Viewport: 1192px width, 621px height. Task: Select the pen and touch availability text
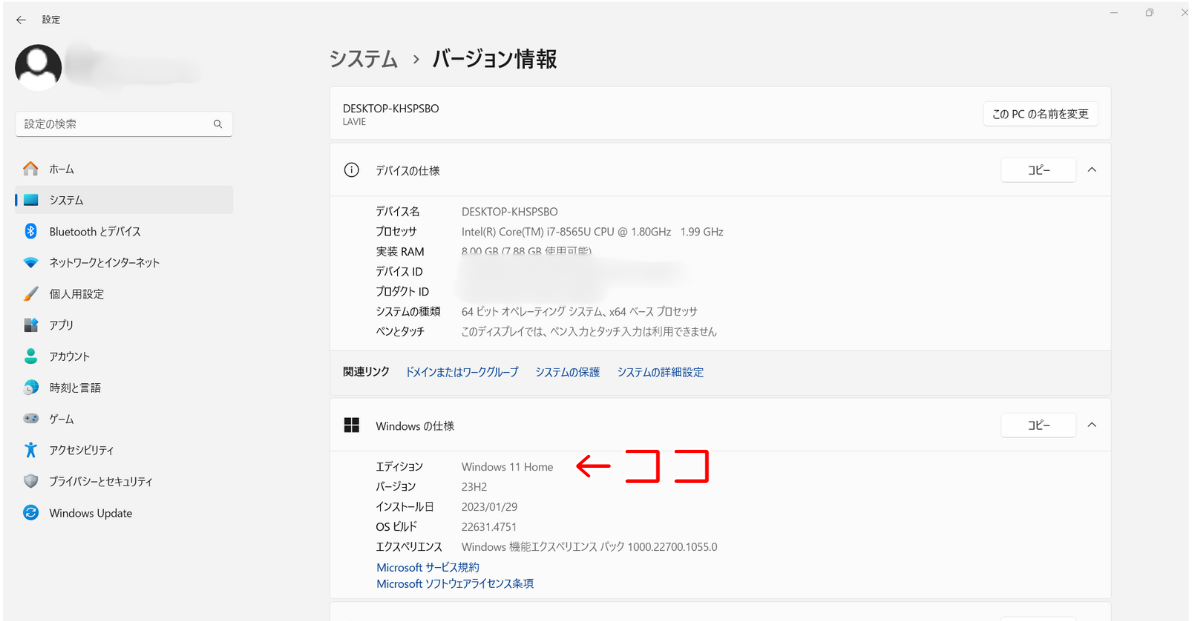588,331
